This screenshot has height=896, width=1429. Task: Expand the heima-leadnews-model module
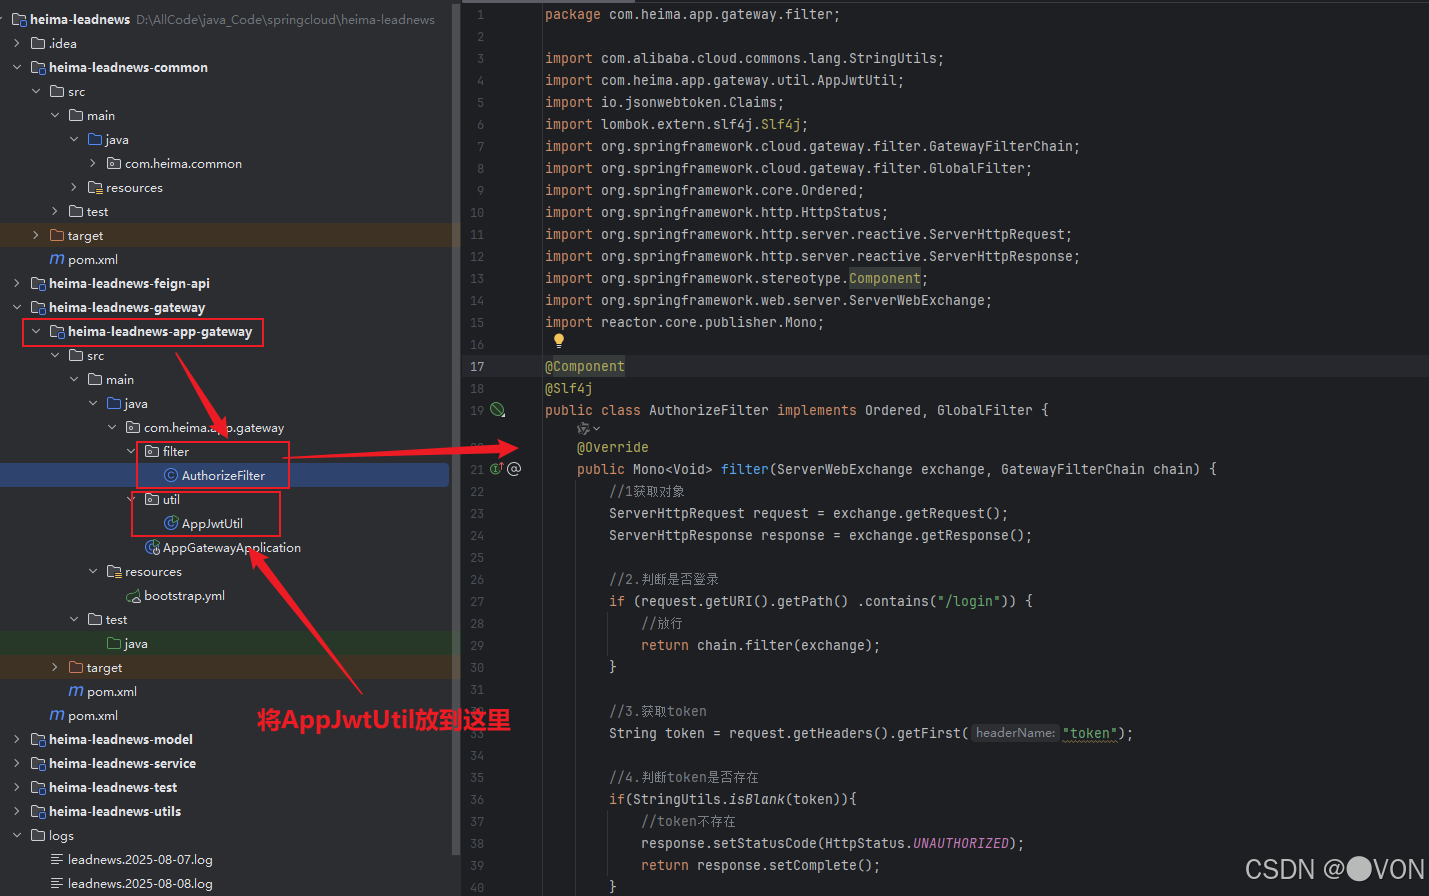17,740
